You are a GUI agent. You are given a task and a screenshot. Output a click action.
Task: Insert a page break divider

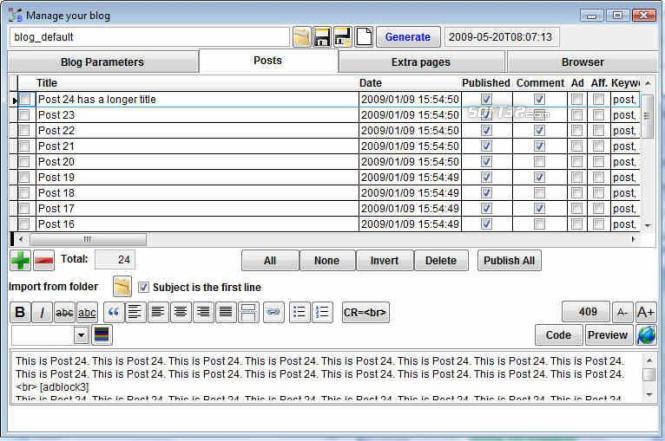(248, 313)
